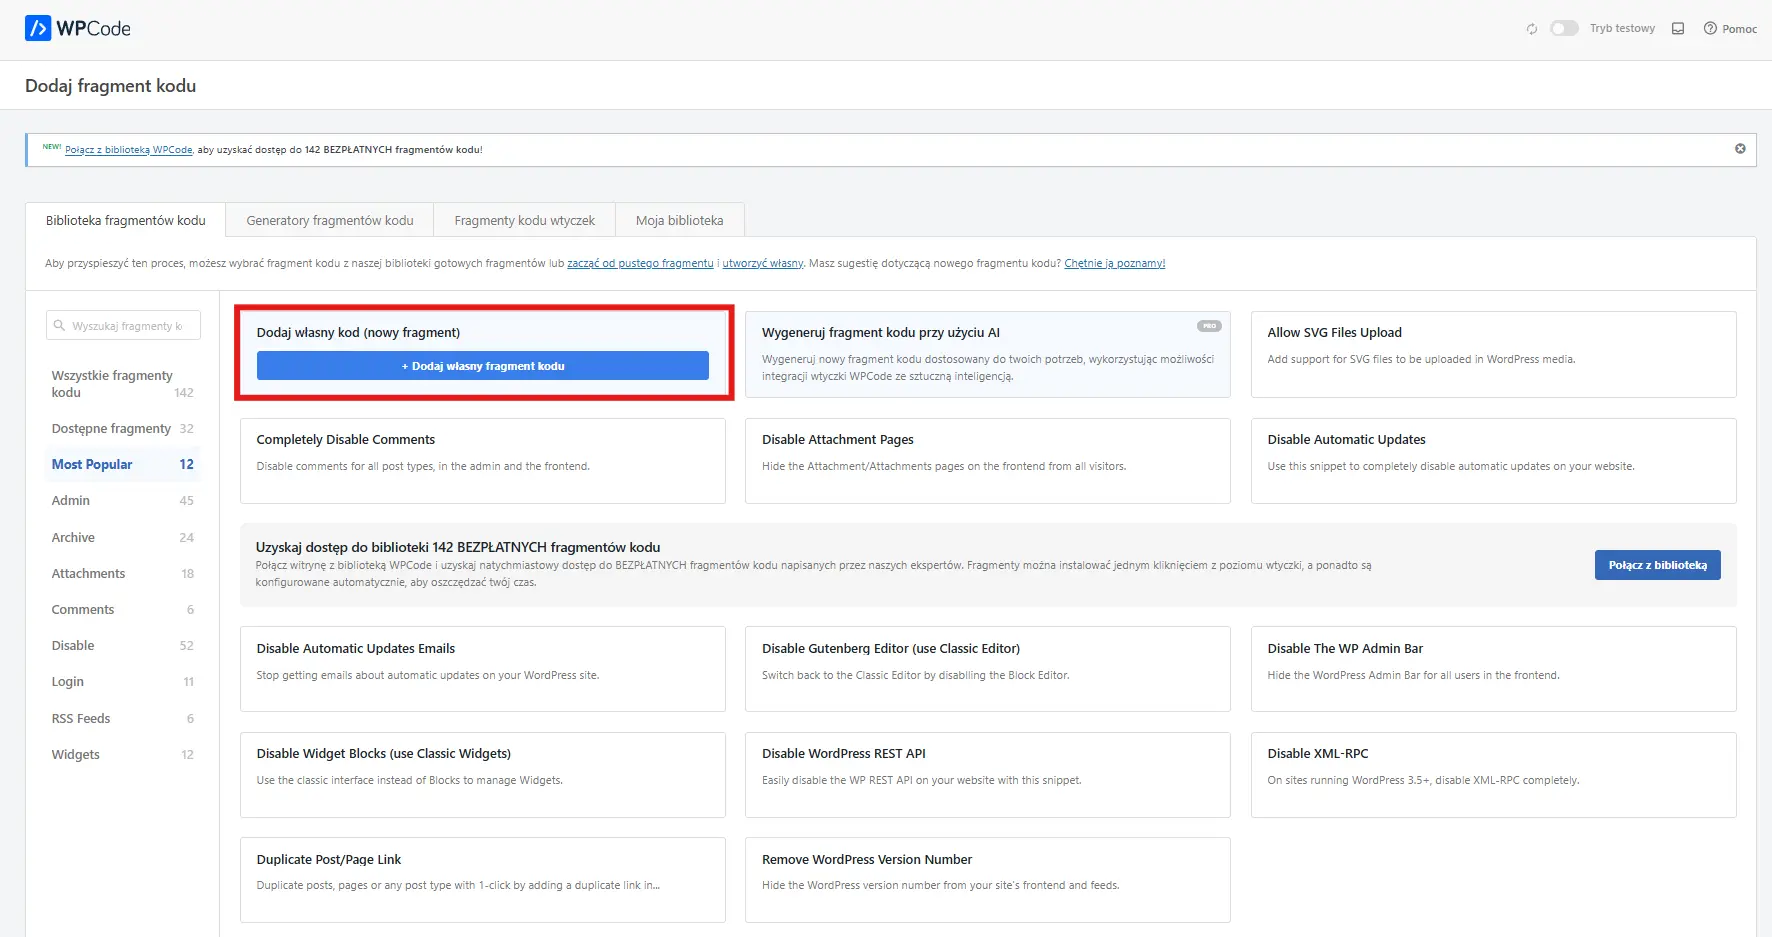The image size is (1772, 937).
Task: Switch to Generatory fragmentów kodu tab
Action: click(x=329, y=221)
